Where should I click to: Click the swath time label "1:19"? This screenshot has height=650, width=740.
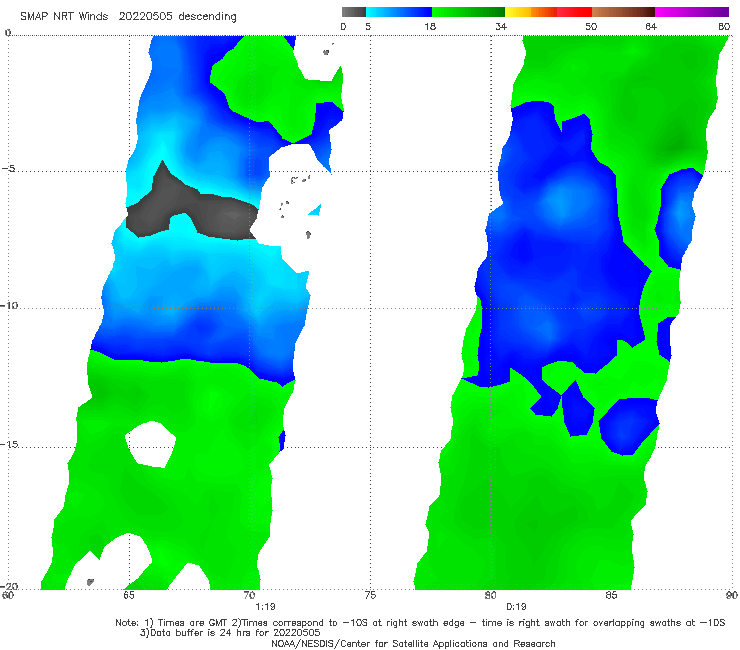[x=265, y=607]
